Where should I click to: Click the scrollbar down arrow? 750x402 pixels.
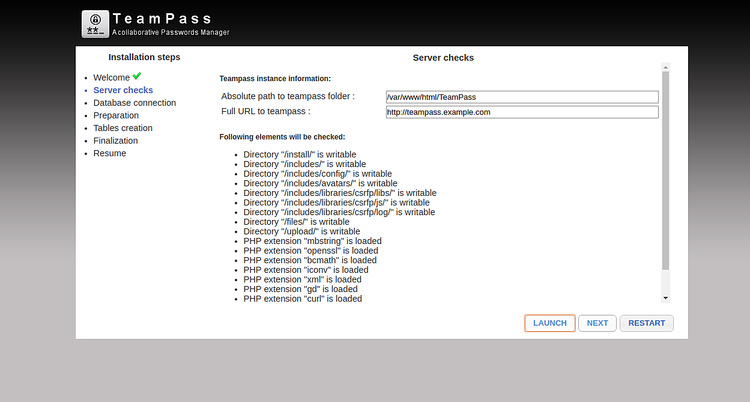coord(665,297)
